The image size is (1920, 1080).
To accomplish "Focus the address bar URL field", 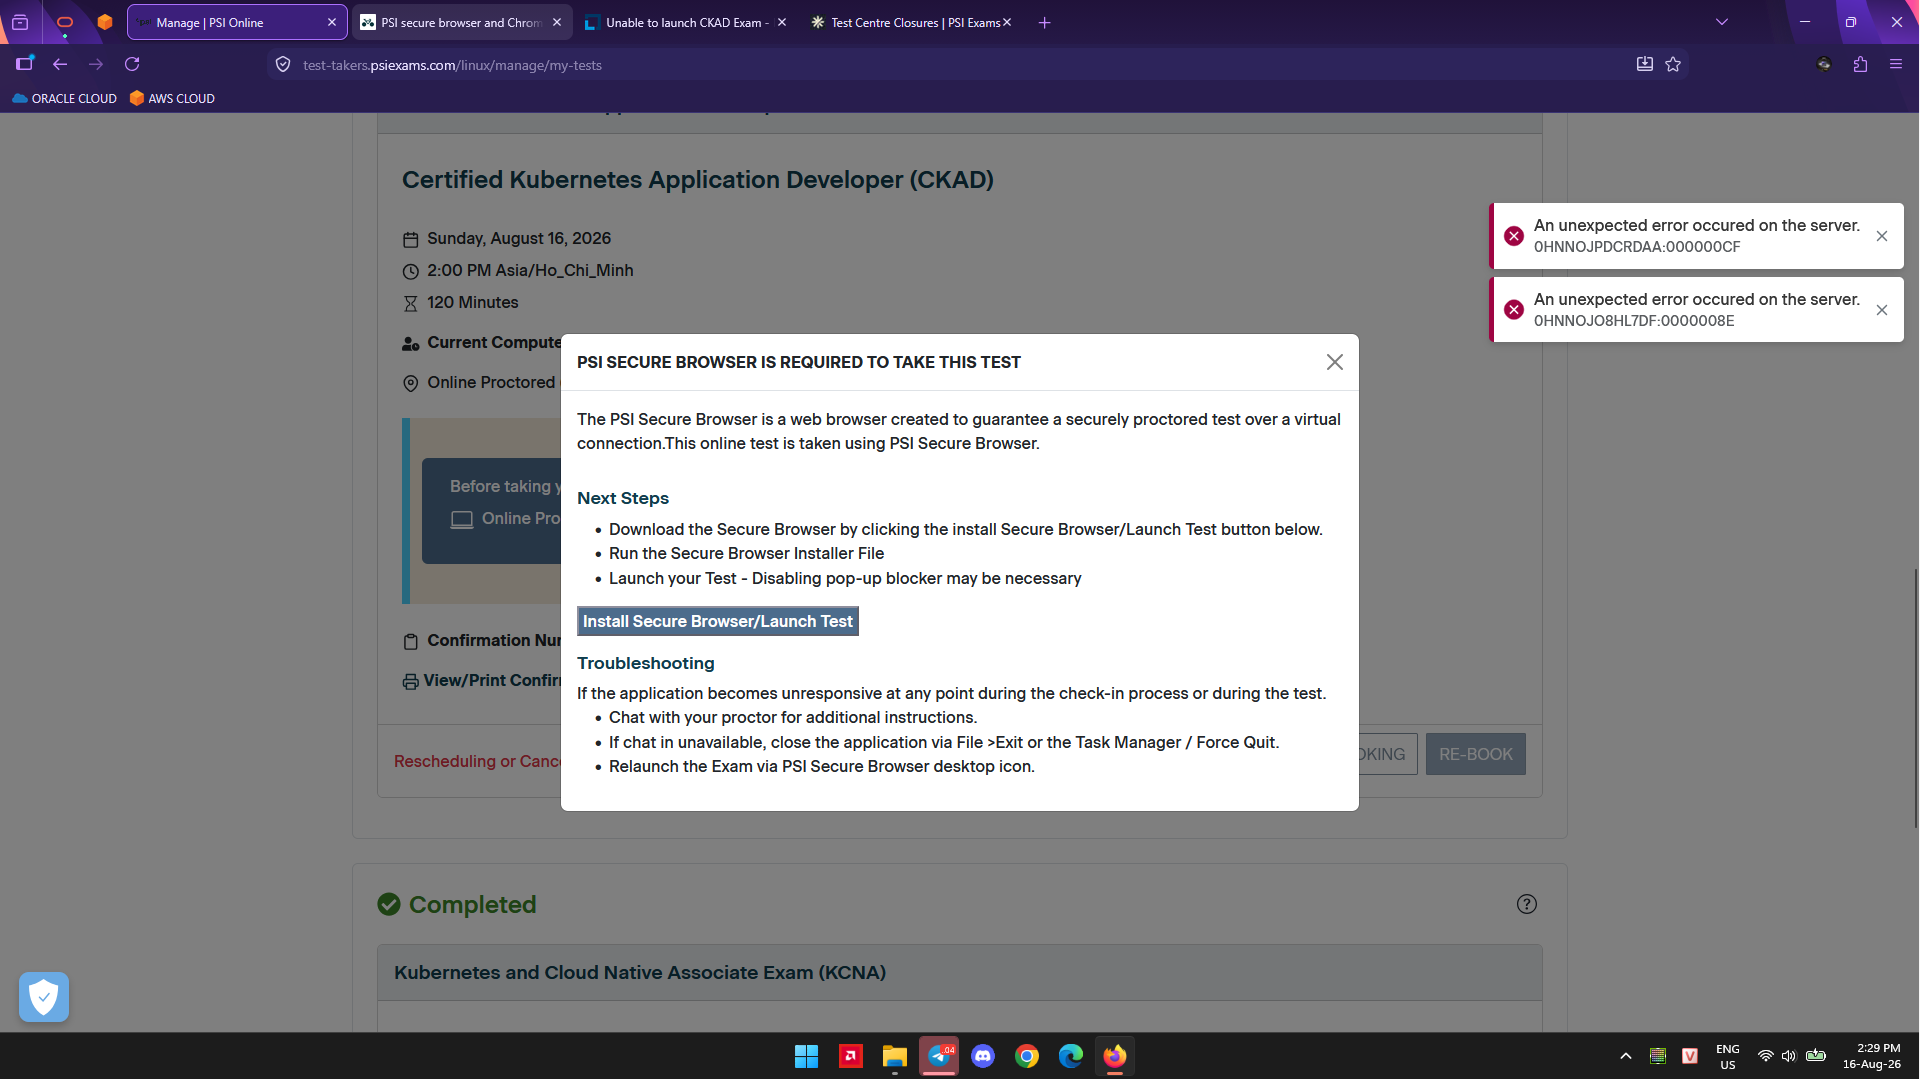I will 960,65.
